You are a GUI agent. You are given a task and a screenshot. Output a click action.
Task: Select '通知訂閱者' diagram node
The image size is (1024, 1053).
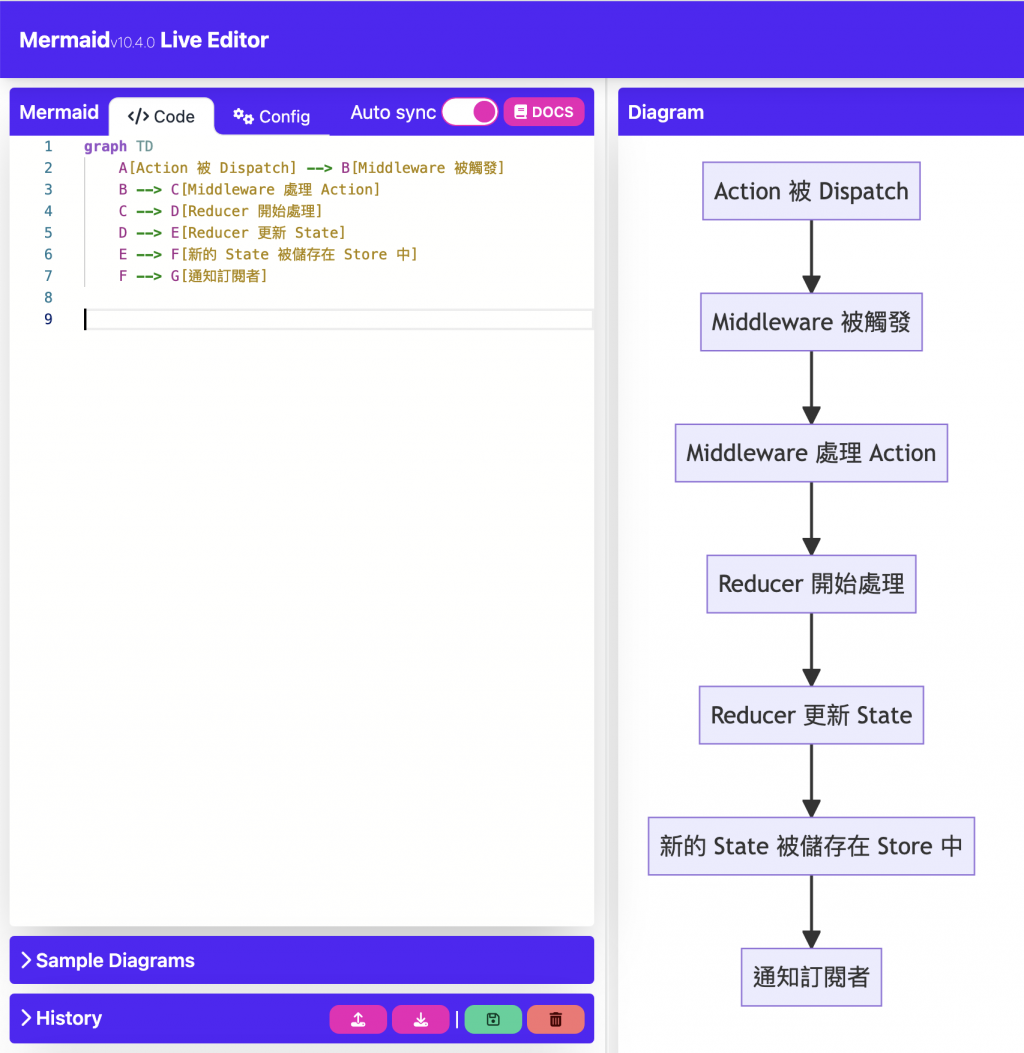[x=811, y=977]
